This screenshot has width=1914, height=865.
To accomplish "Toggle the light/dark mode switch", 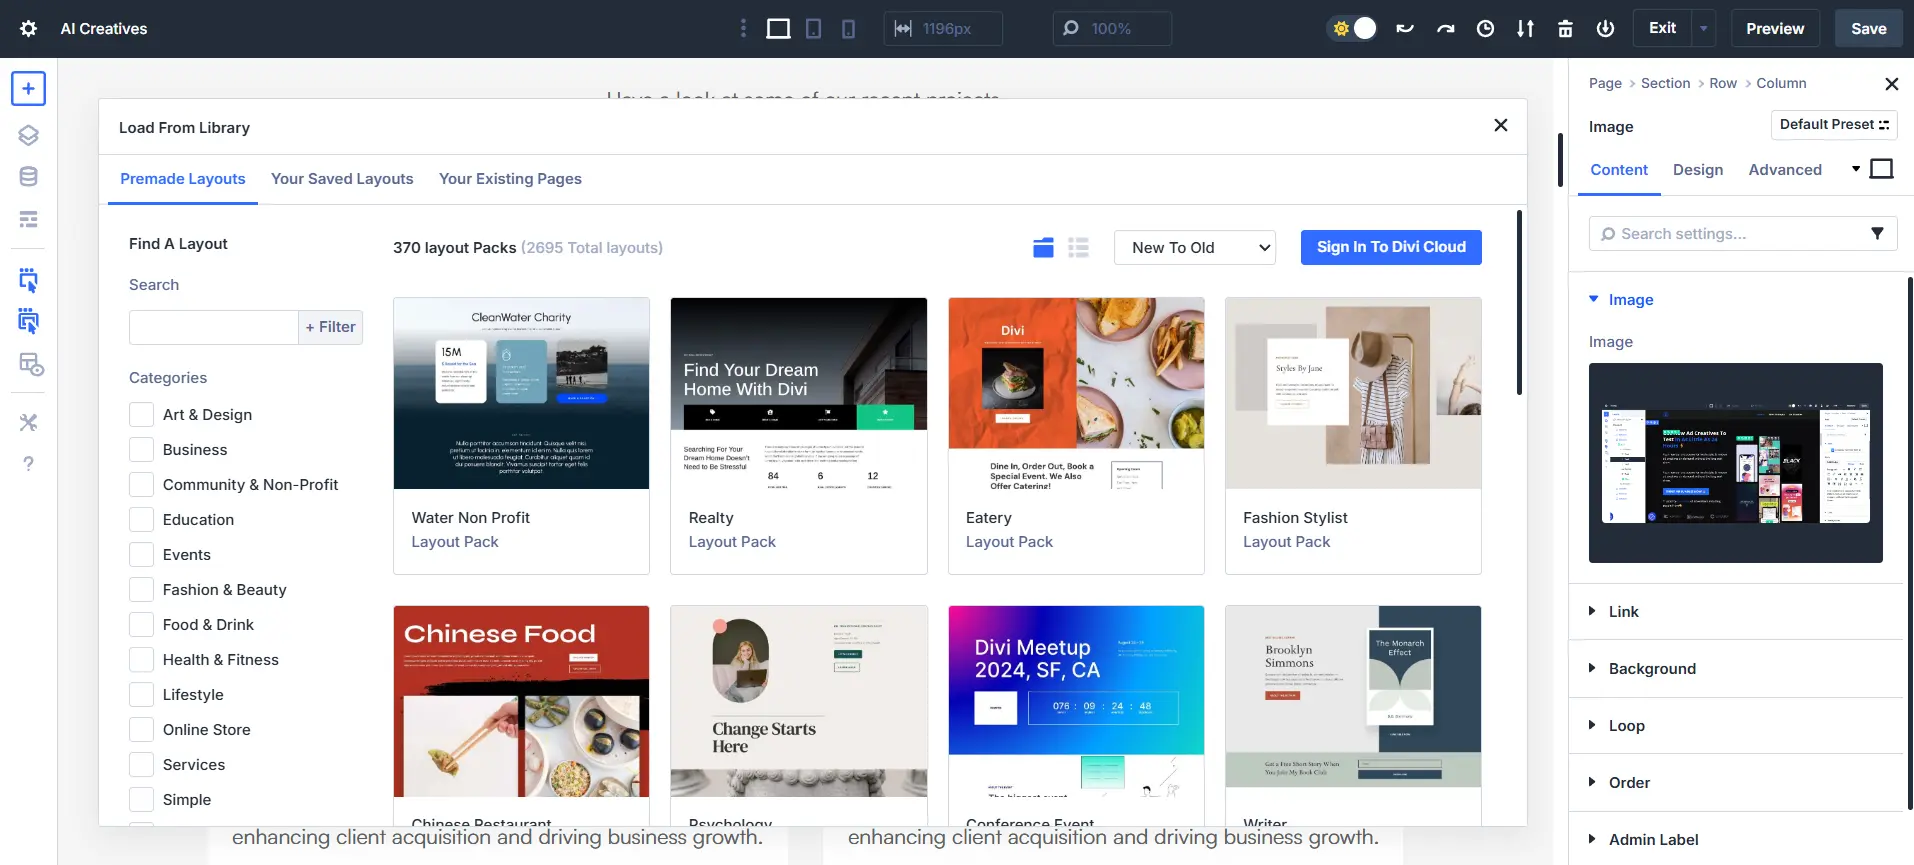I will pyautogui.click(x=1352, y=29).
